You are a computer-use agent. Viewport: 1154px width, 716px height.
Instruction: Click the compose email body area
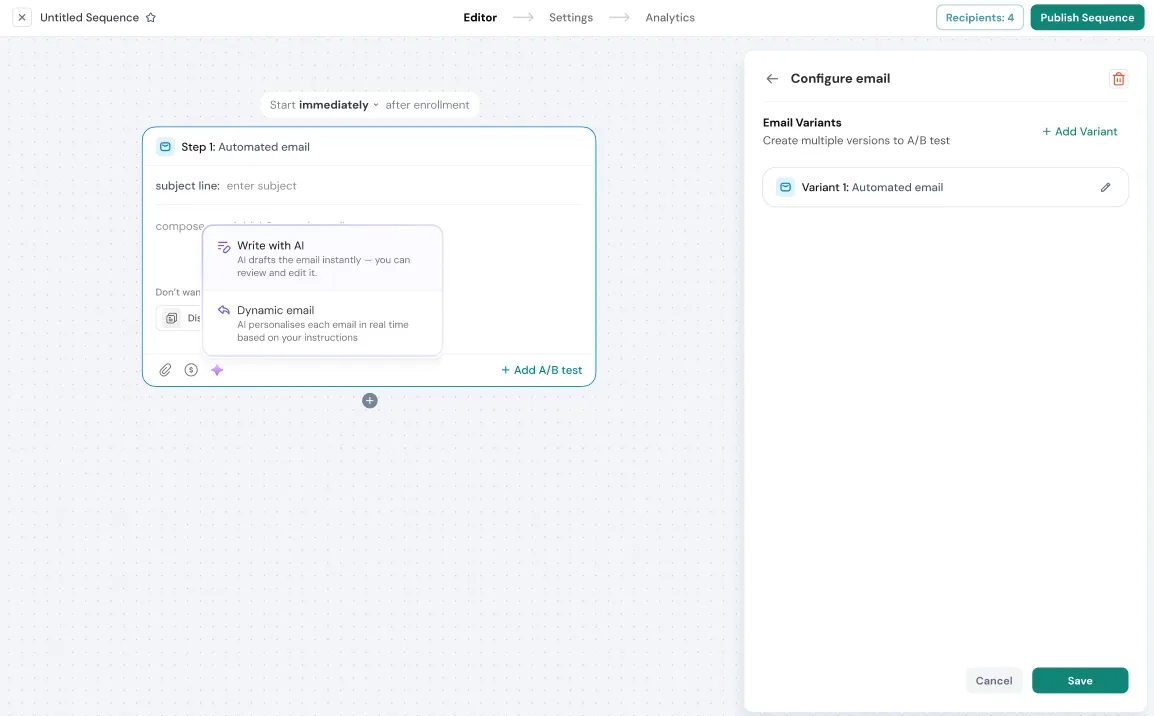tap(179, 226)
